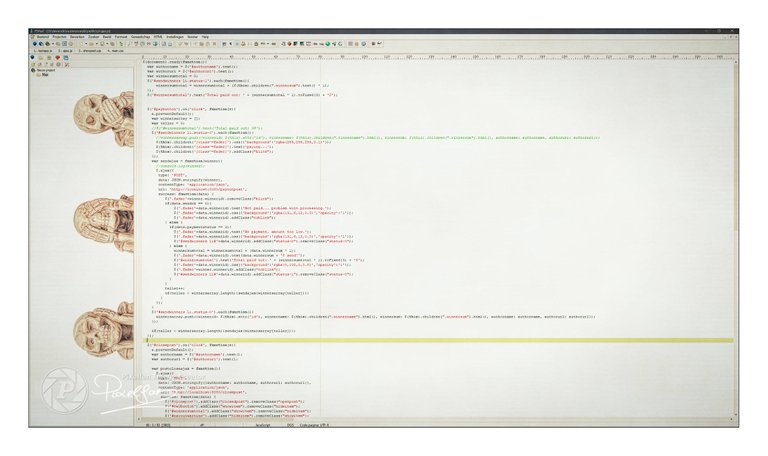
Task: Click the green globe browser preview icon
Action: [328, 44]
